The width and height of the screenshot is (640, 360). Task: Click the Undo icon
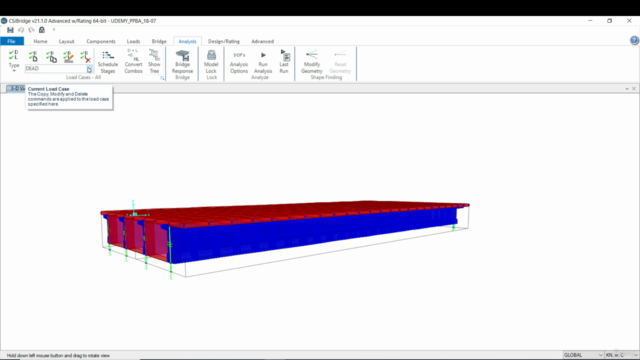pyautogui.click(x=21, y=30)
